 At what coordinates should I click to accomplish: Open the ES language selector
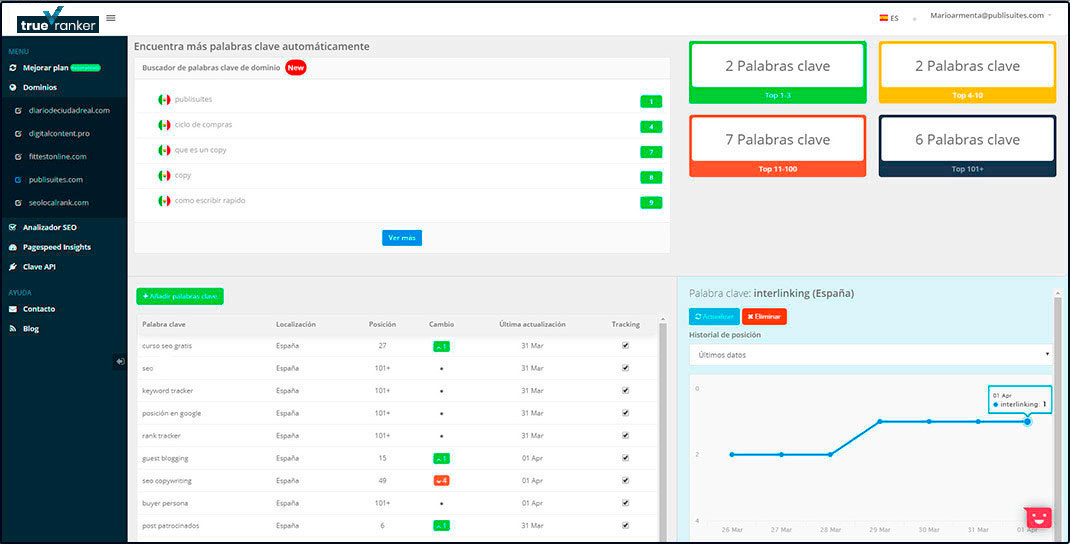(x=888, y=18)
